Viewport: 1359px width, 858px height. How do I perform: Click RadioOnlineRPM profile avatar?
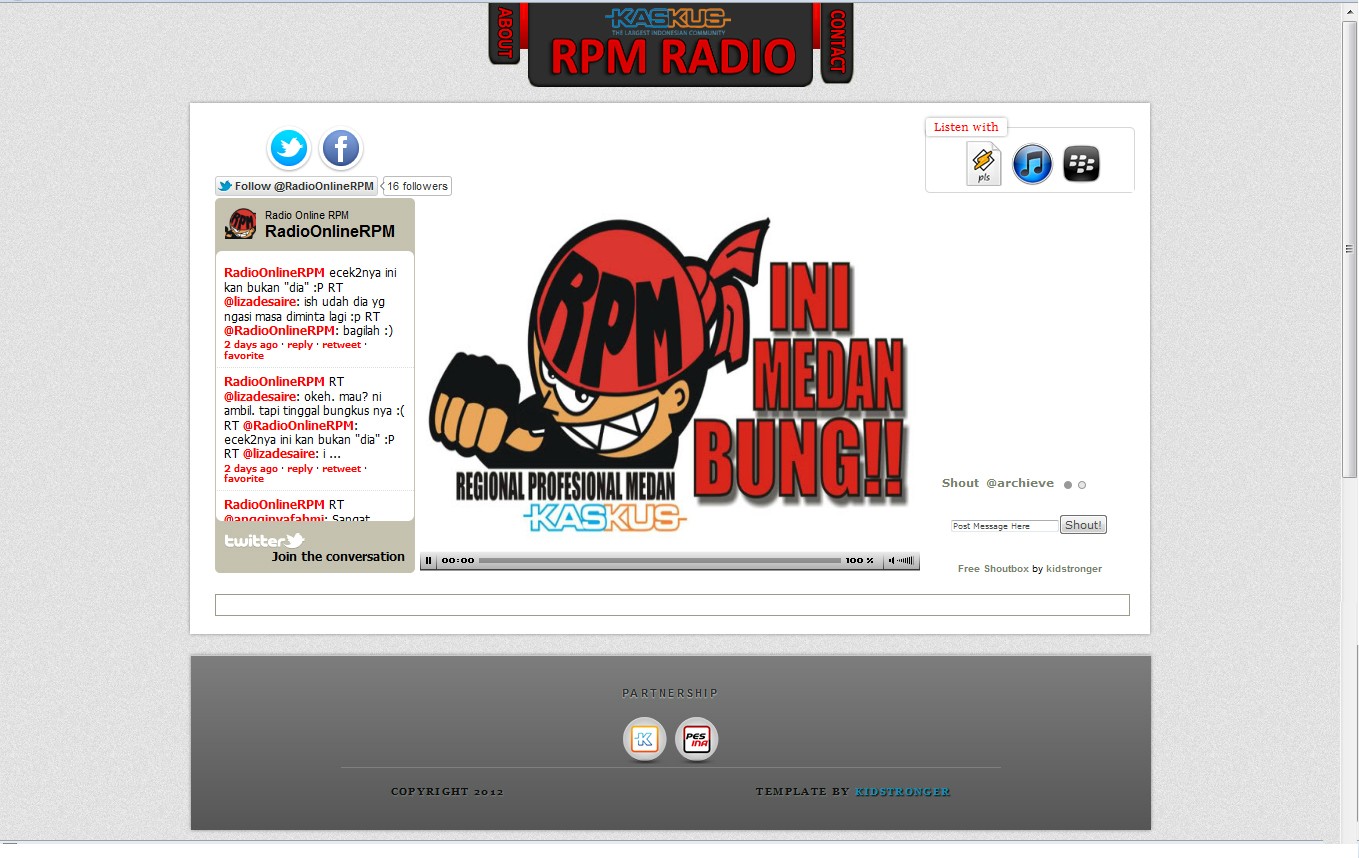point(241,224)
